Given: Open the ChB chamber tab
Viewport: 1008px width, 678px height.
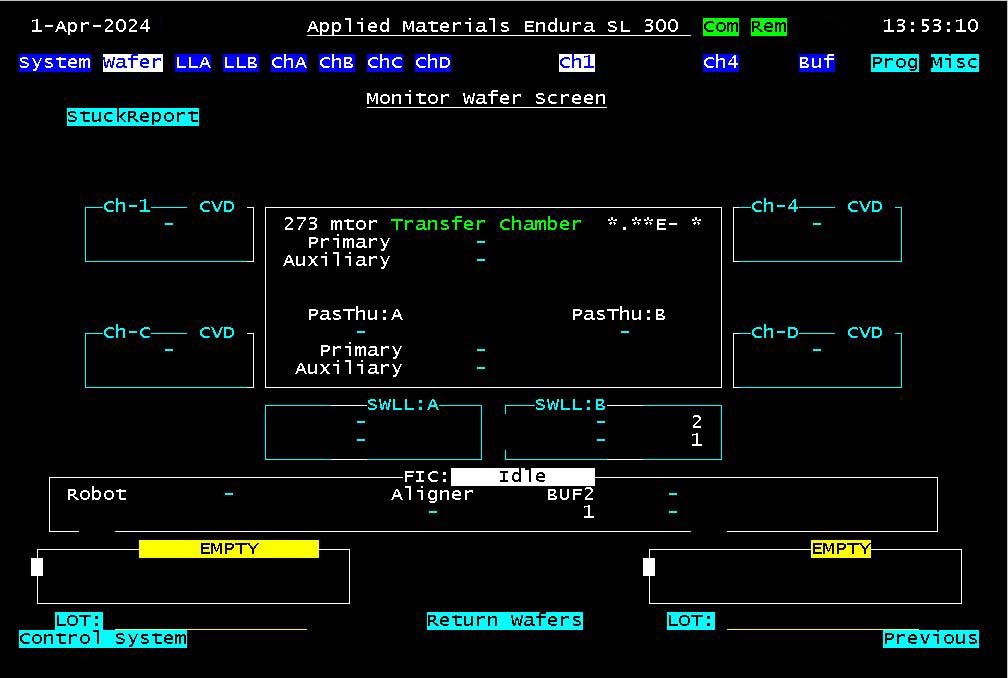Looking at the screenshot, I should pos(337,62).
